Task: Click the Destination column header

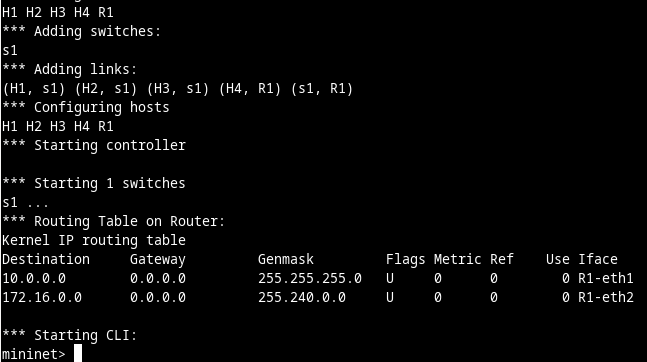Action: (x=46, y=260)
